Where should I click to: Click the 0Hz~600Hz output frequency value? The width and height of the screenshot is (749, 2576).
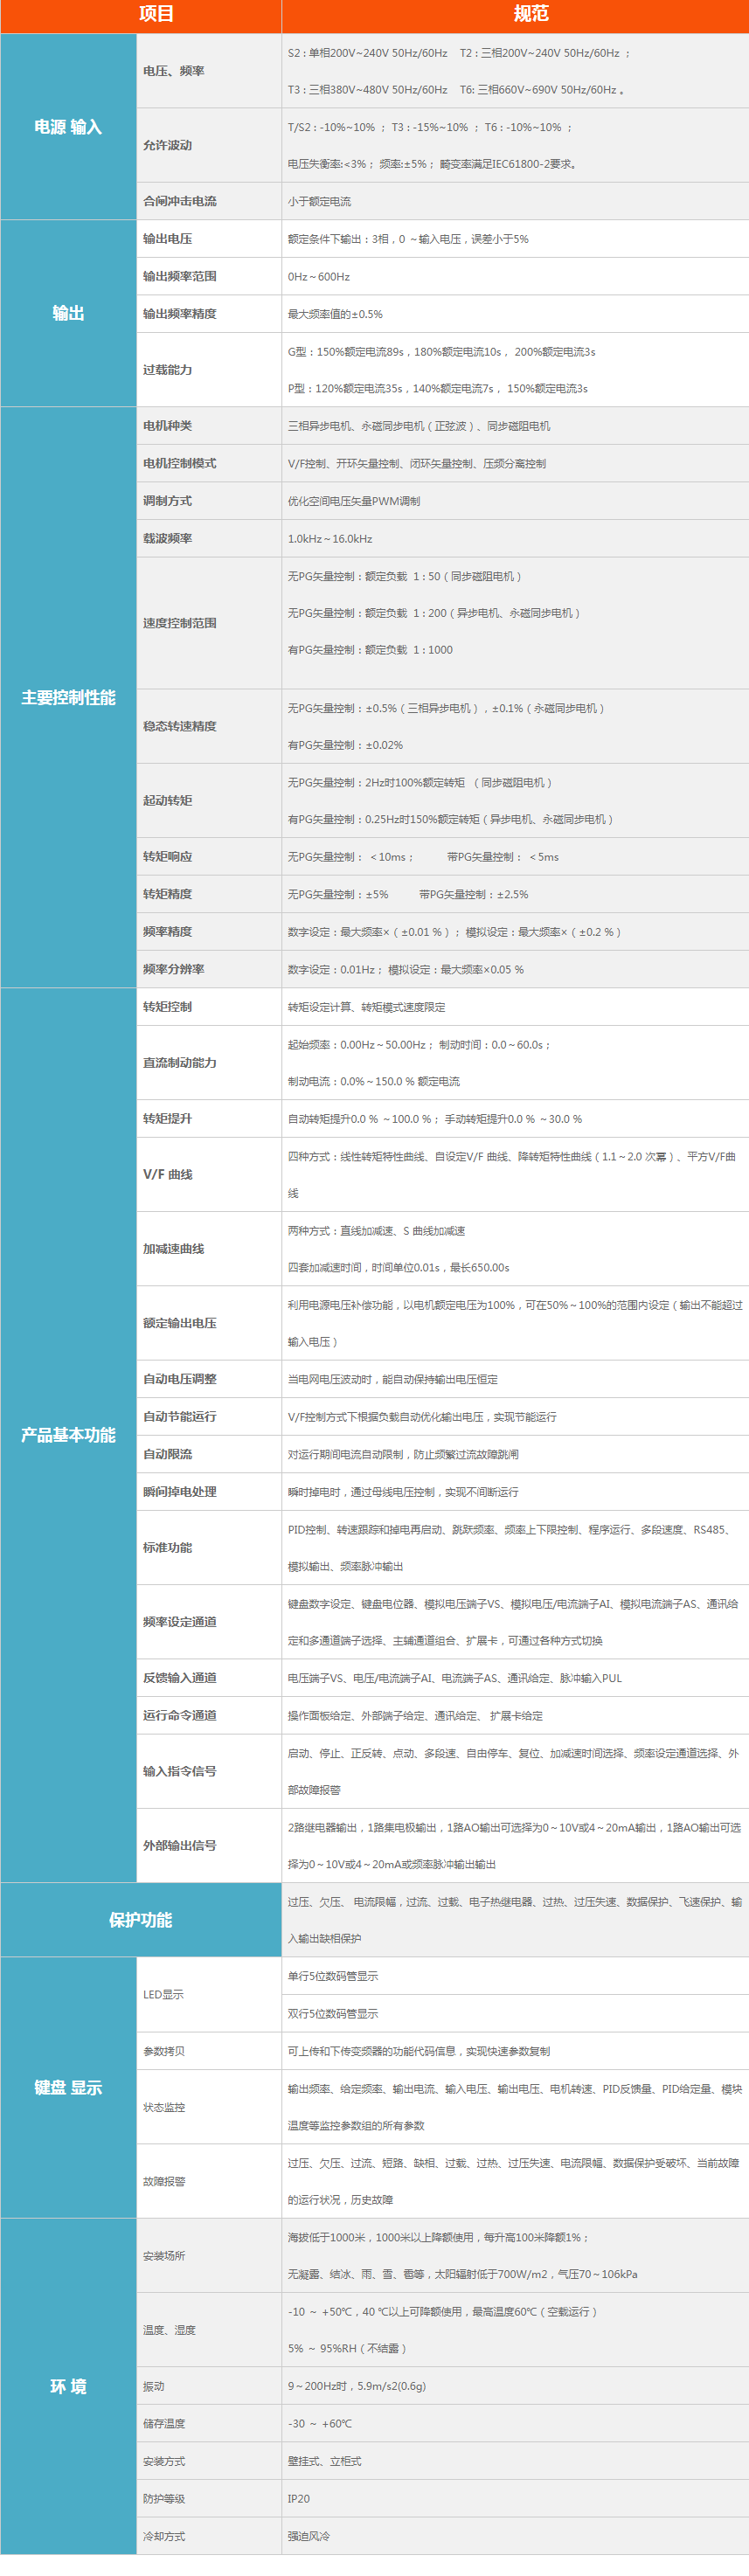click(x=319, y=277)
